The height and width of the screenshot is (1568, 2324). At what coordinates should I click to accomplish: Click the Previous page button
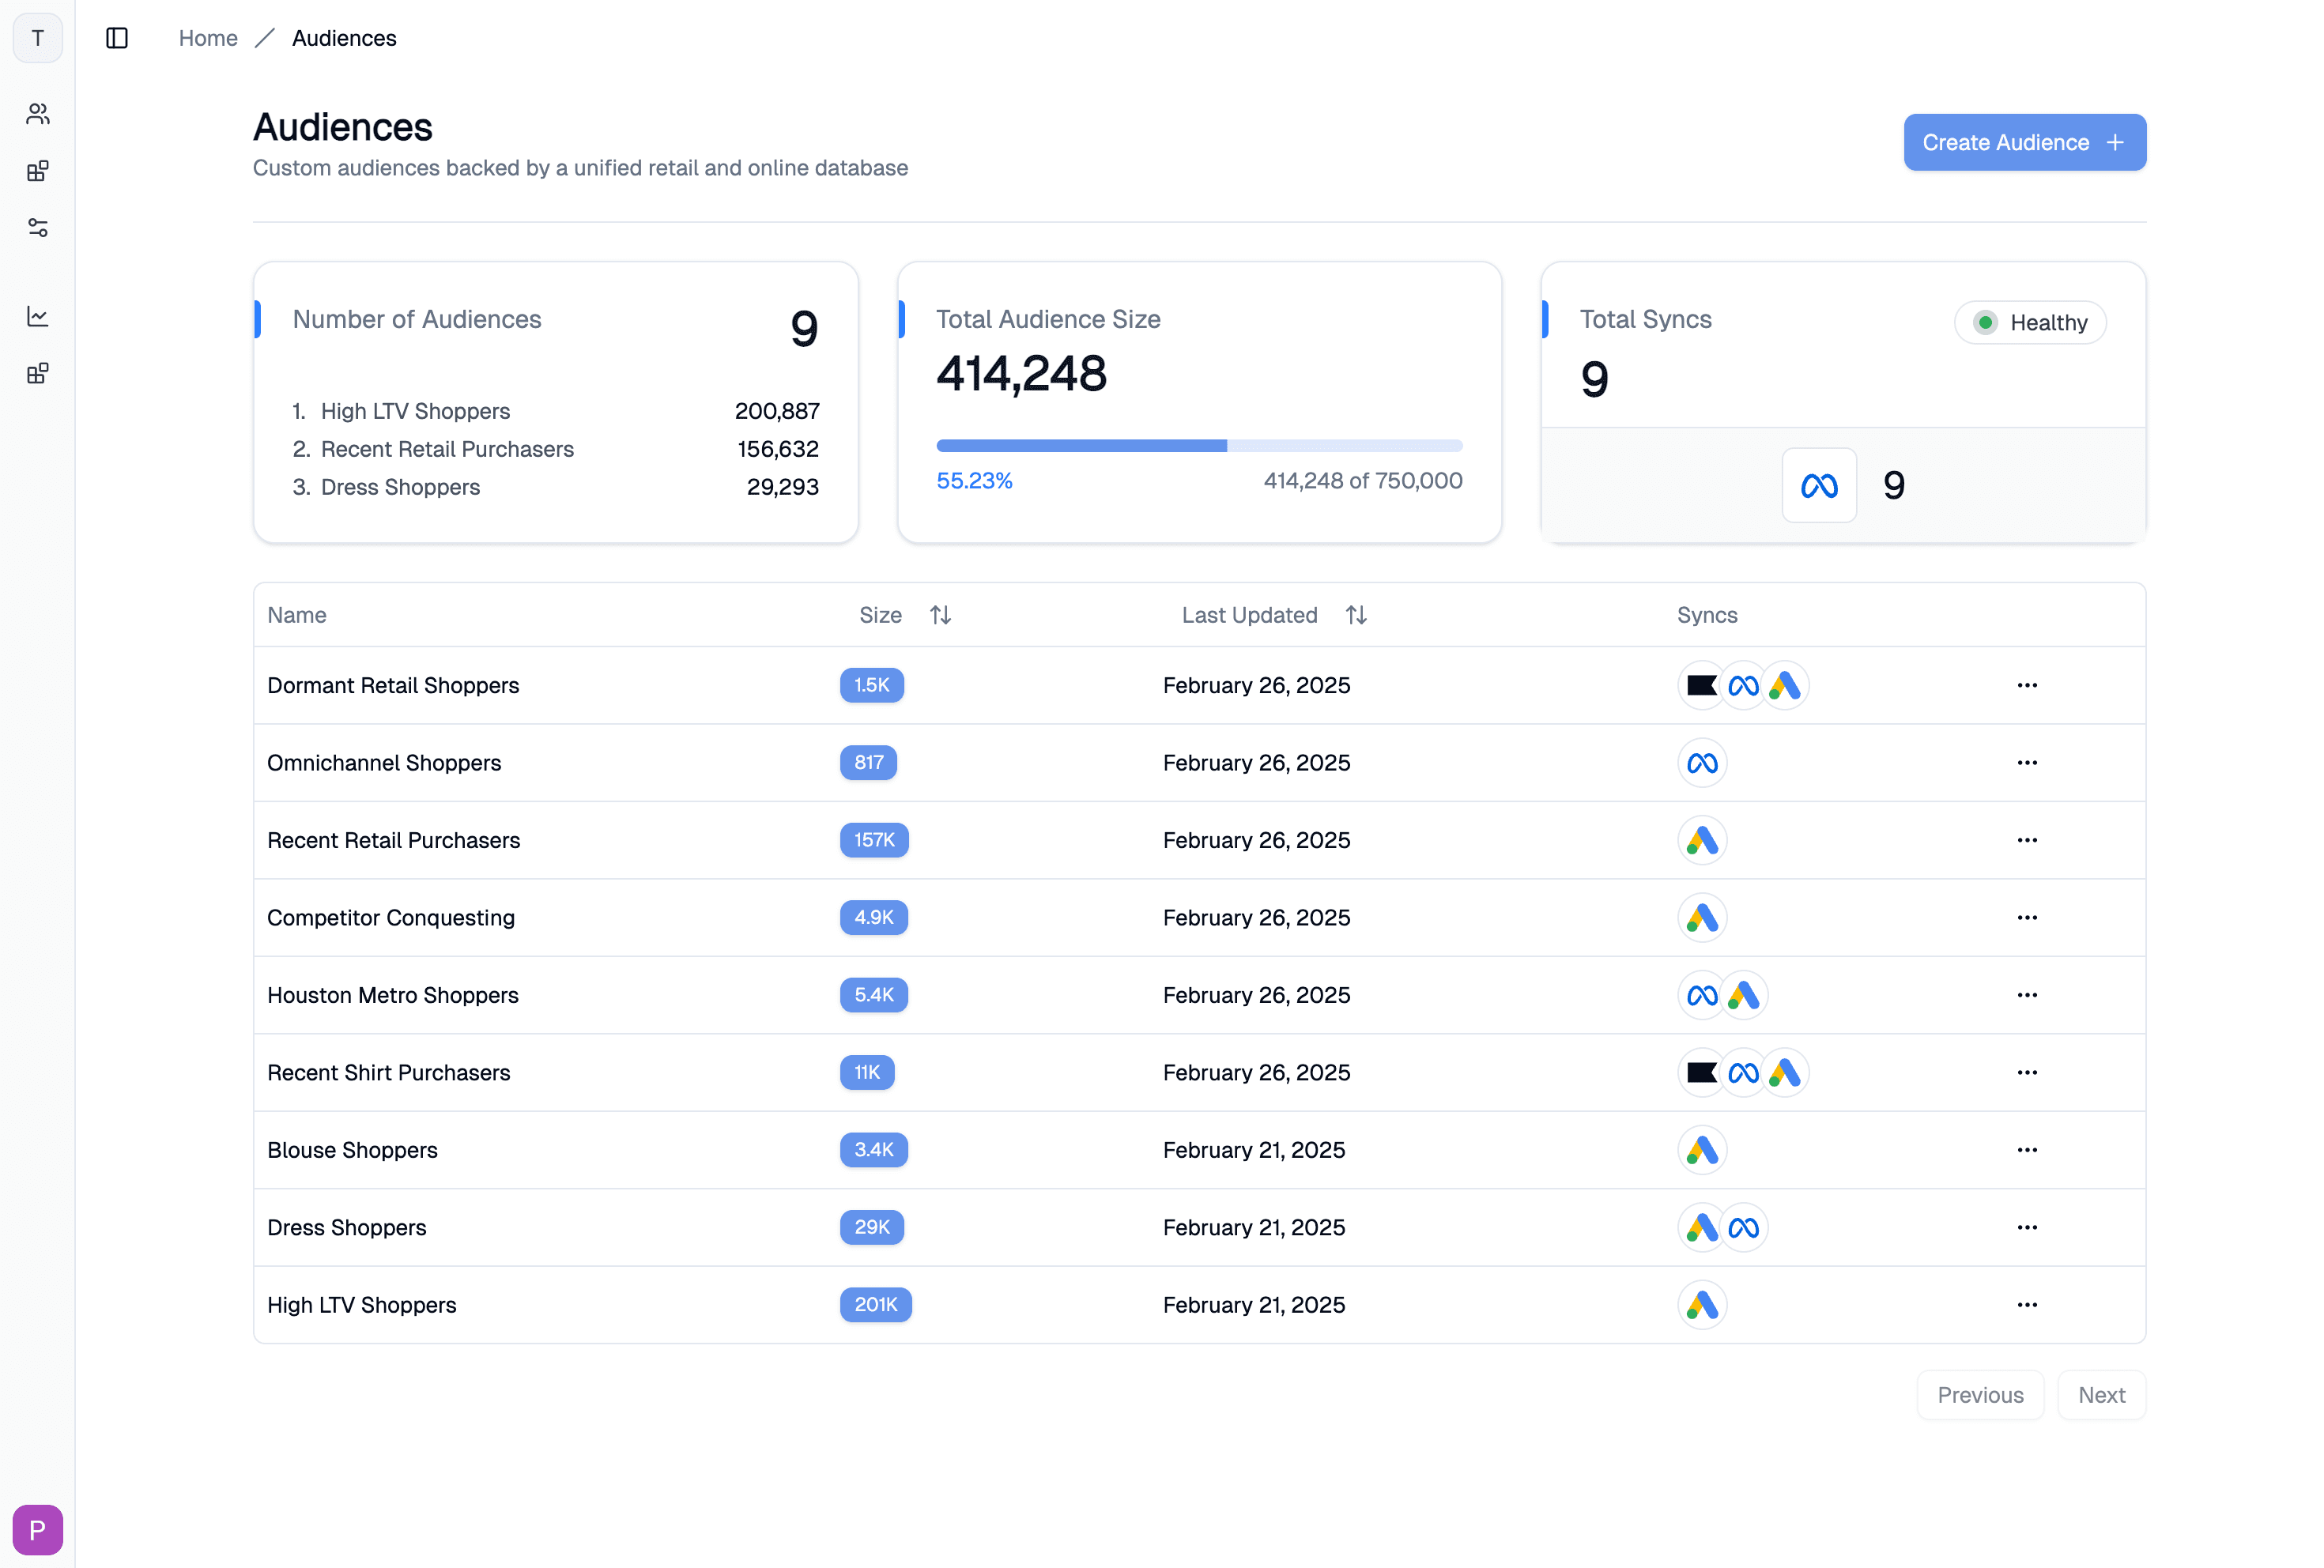tap(1980, 1395)
